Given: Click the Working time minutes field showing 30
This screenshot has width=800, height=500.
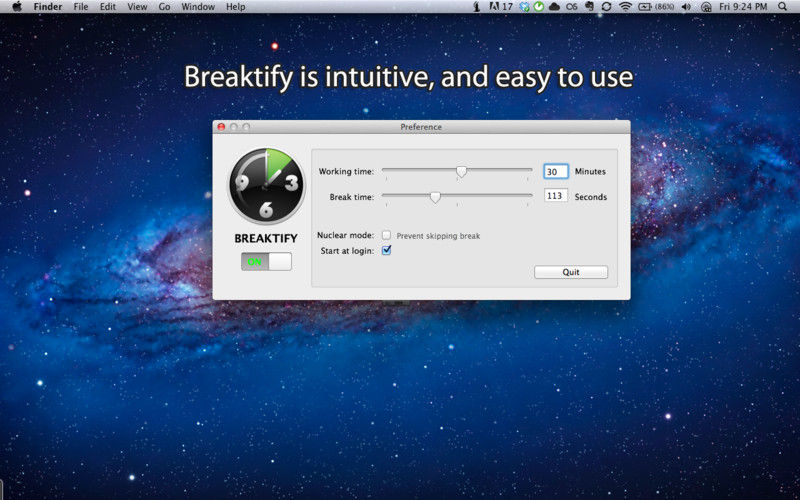Looking at the screenshot, I should (x=556, y=172).
